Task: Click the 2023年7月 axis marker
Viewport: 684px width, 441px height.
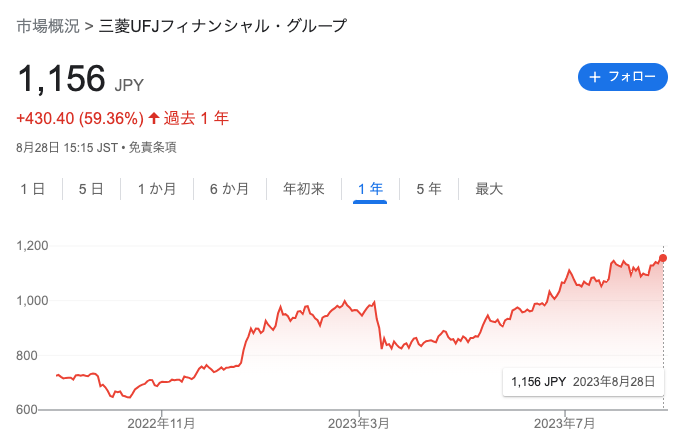Action: point(564,423)
